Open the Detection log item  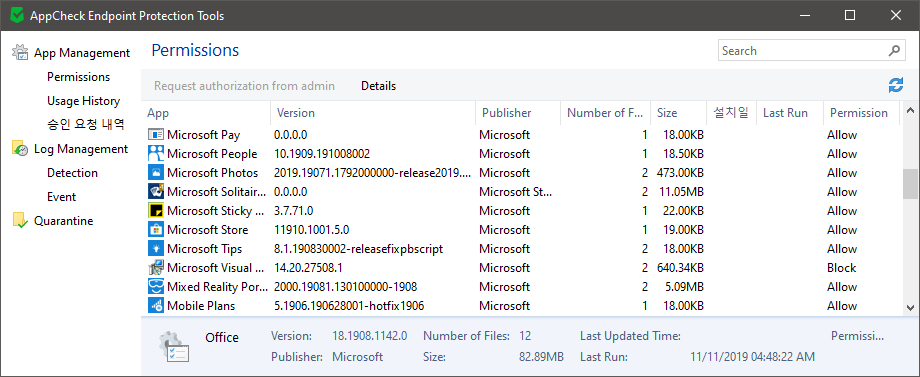point(72,173)
